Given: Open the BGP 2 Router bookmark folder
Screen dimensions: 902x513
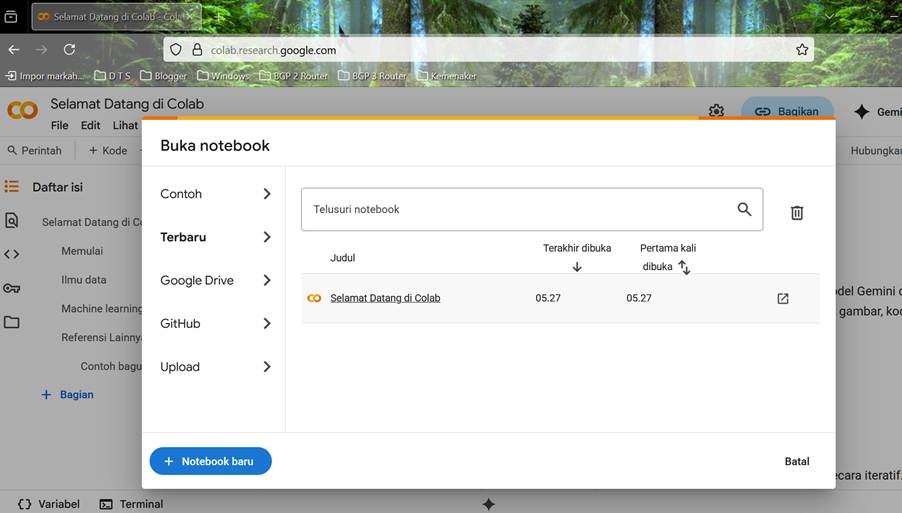Looking at the screenshot, I should pos(293,76).
